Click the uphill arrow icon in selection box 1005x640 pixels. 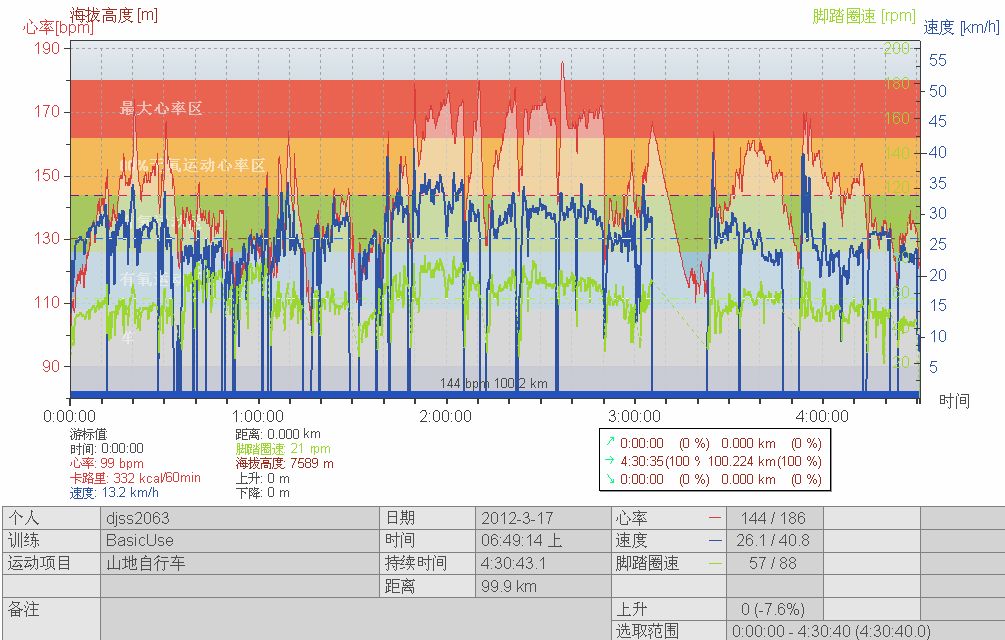[610, 441]
